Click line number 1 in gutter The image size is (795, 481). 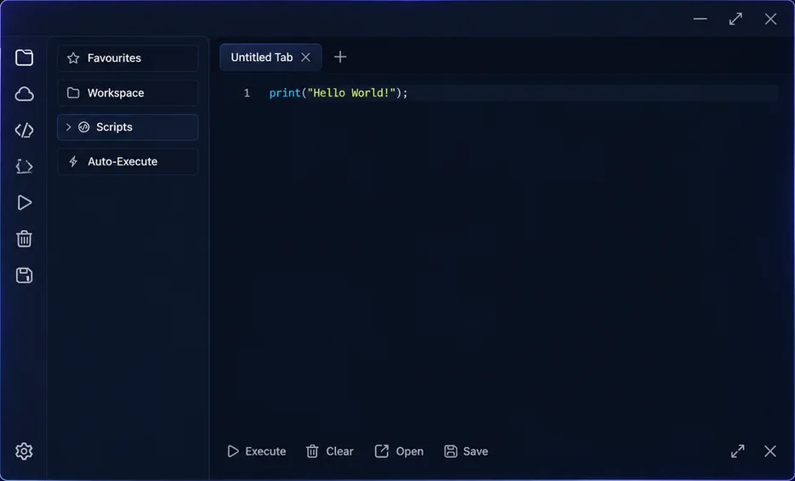(246, 93)
